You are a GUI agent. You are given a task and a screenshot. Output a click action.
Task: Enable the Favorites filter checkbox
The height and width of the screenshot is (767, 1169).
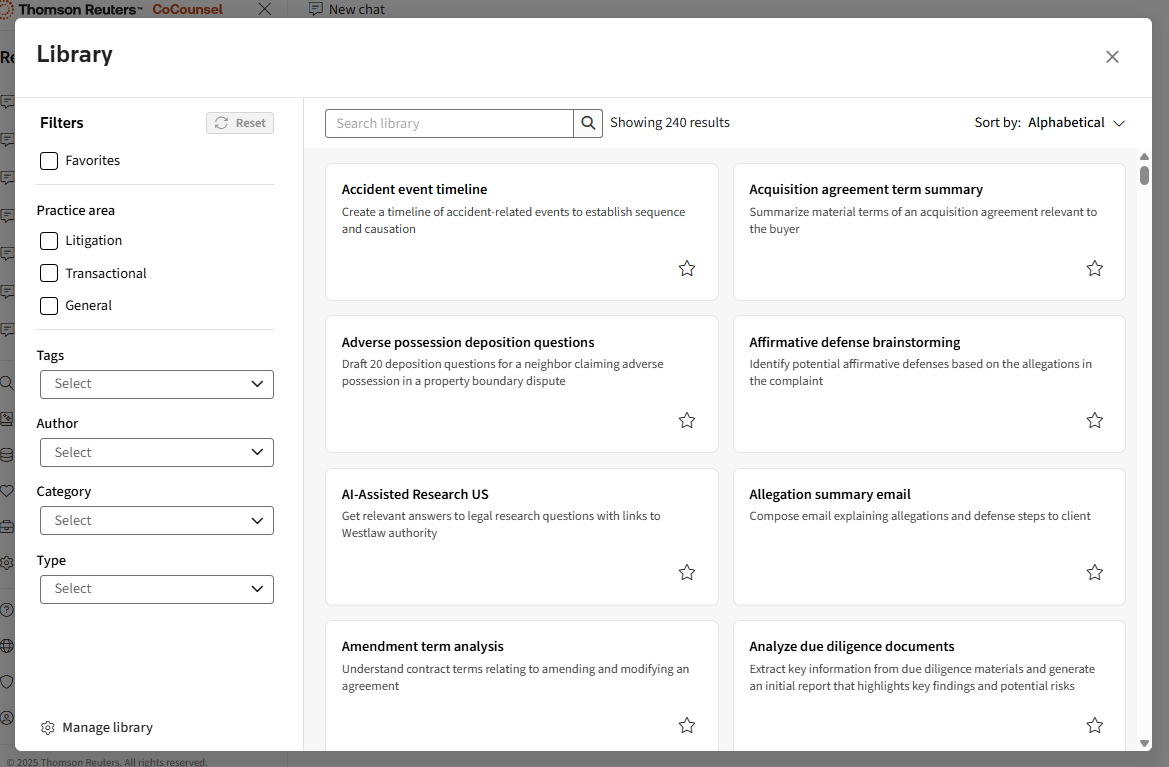(x=49, y=161)
